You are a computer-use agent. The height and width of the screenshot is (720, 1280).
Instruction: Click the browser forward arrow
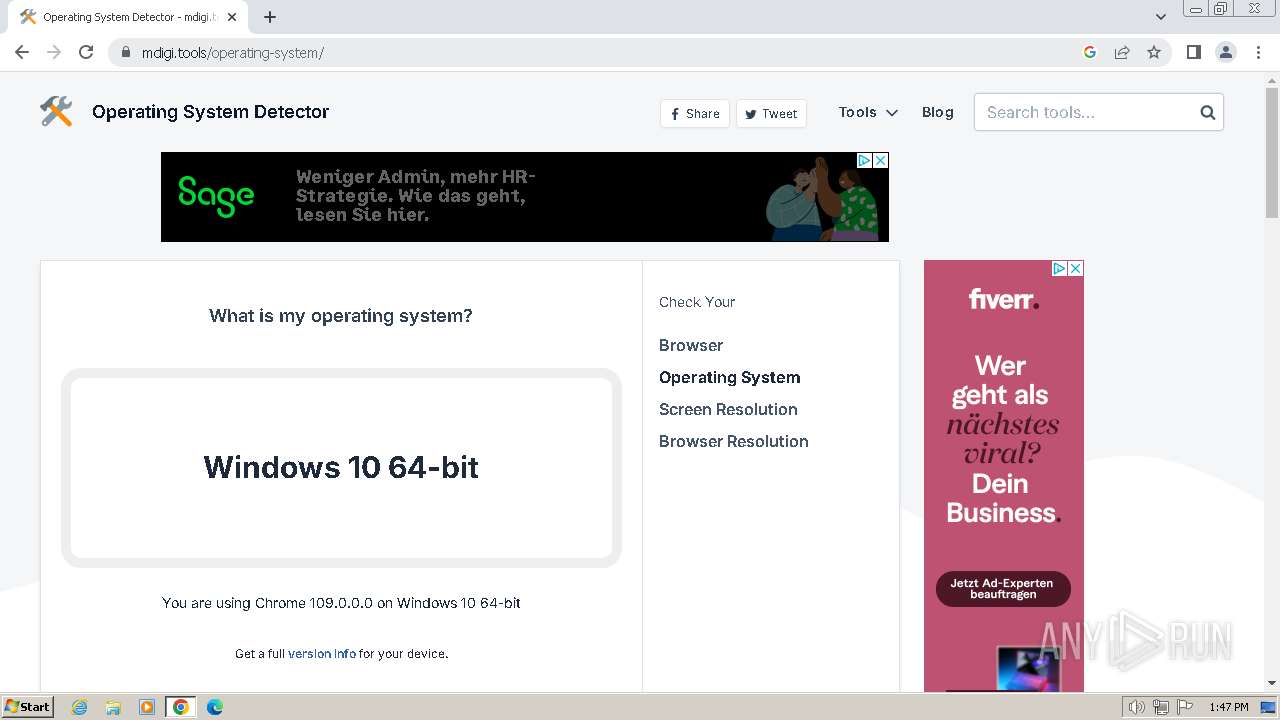(x=54, y=52)
